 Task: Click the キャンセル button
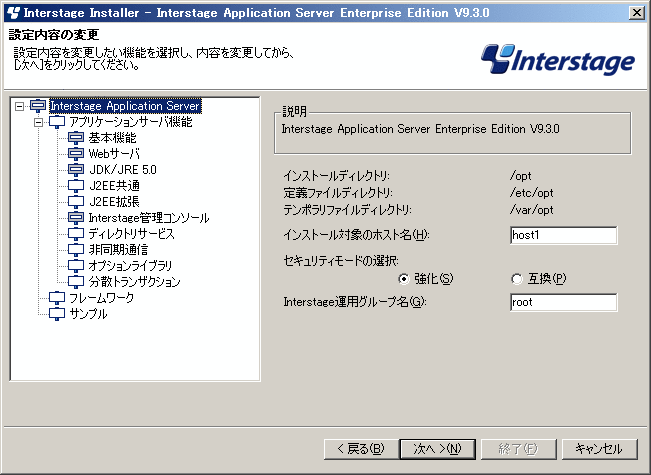(600, 449)
